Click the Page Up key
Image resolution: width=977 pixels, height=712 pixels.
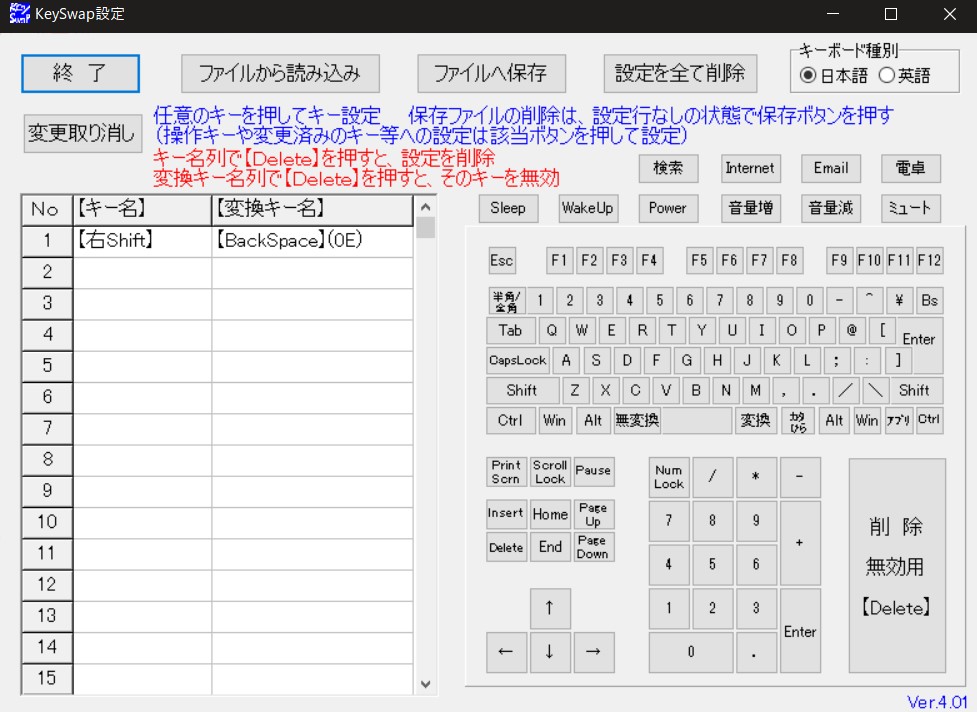click(x=593, y=514)
